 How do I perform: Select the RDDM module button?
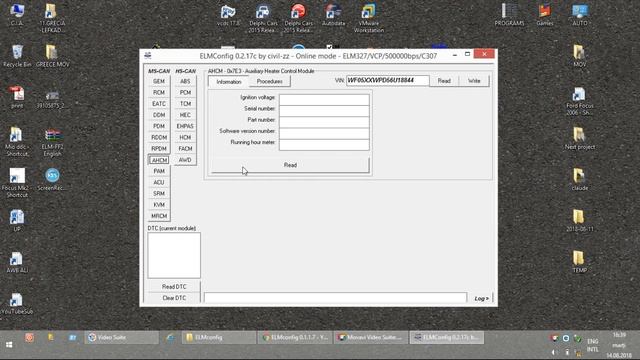159,138
